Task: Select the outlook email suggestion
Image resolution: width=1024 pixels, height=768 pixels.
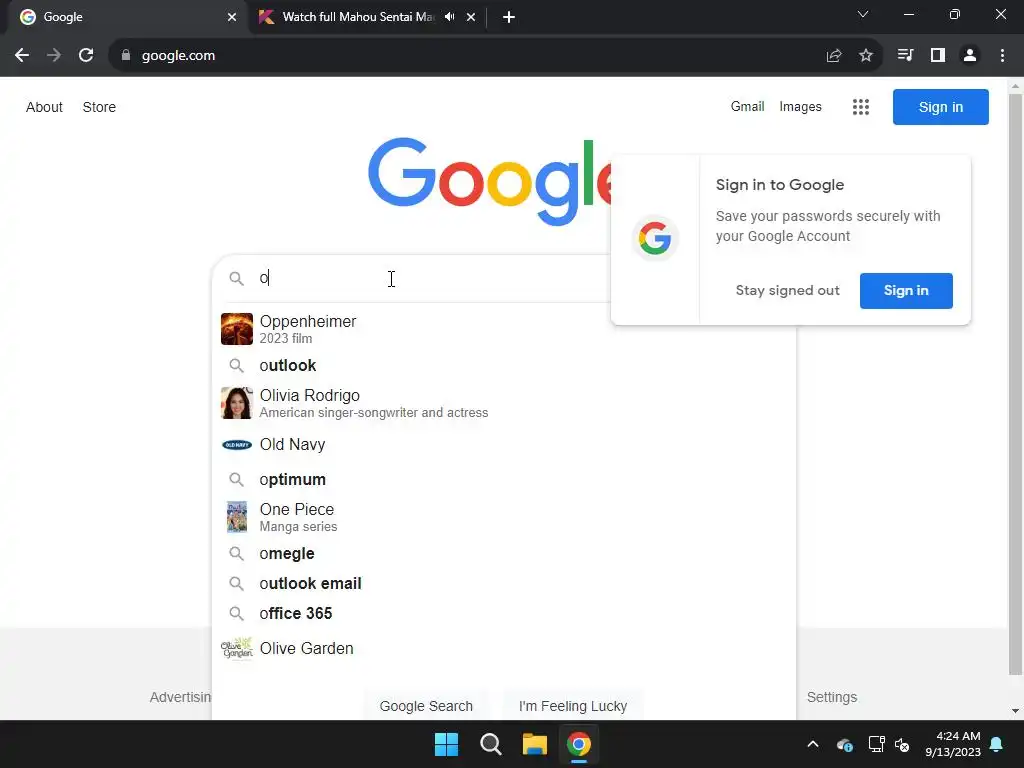Action: [x=504, y=584]
